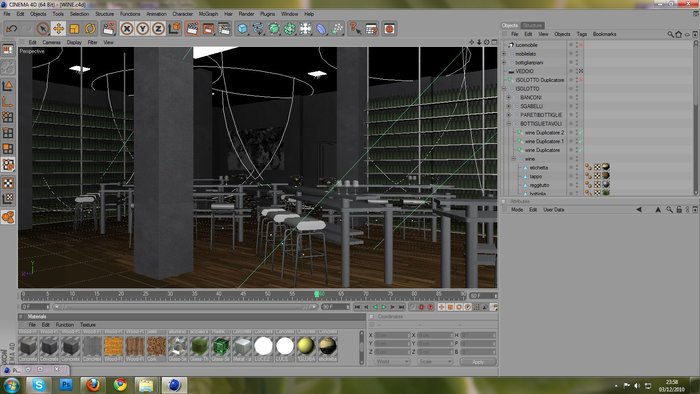Toggle X axis lock button

(127, 29)
